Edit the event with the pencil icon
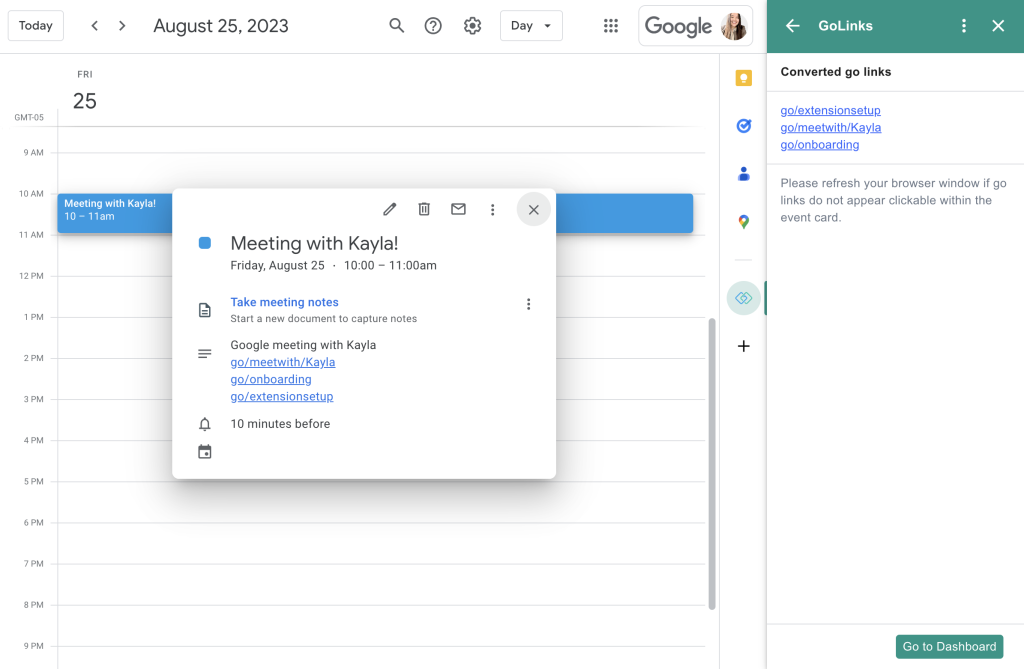The height and width of the screenshot is (669, 1024). 389,209
